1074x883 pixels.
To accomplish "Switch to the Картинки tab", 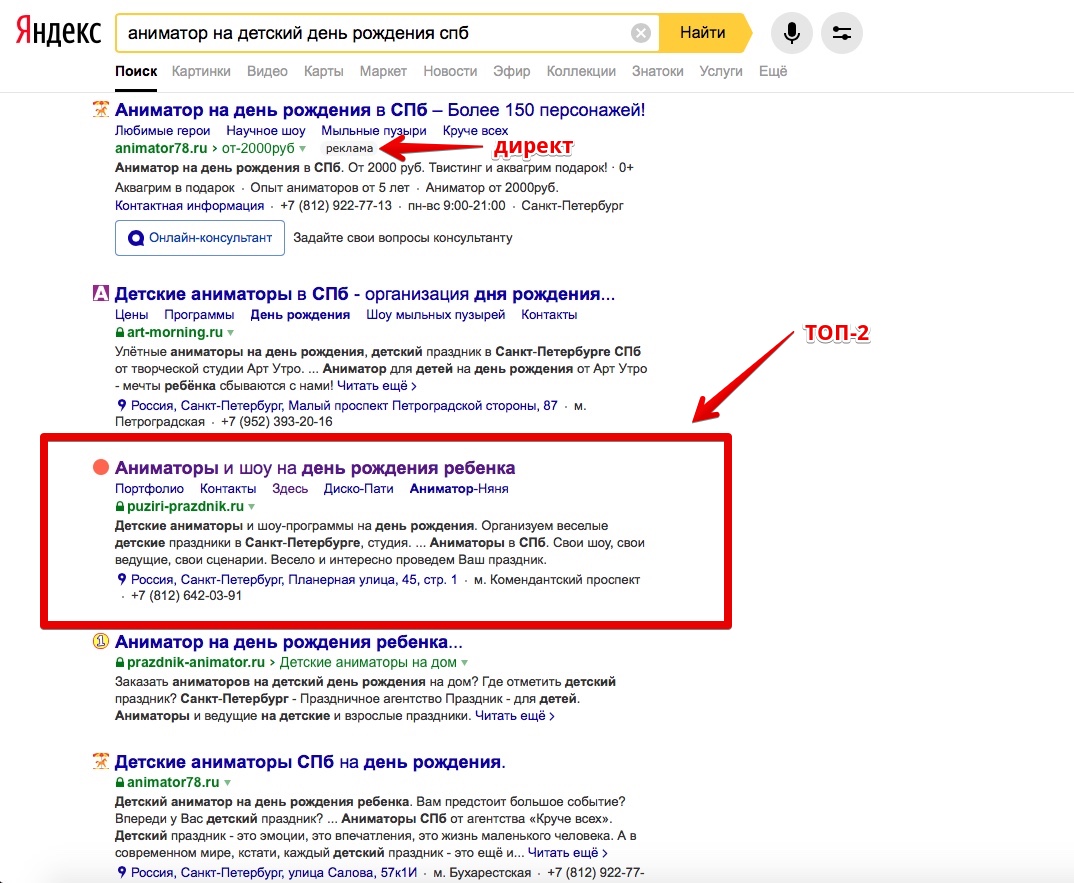I will click(x=201, y=71).
